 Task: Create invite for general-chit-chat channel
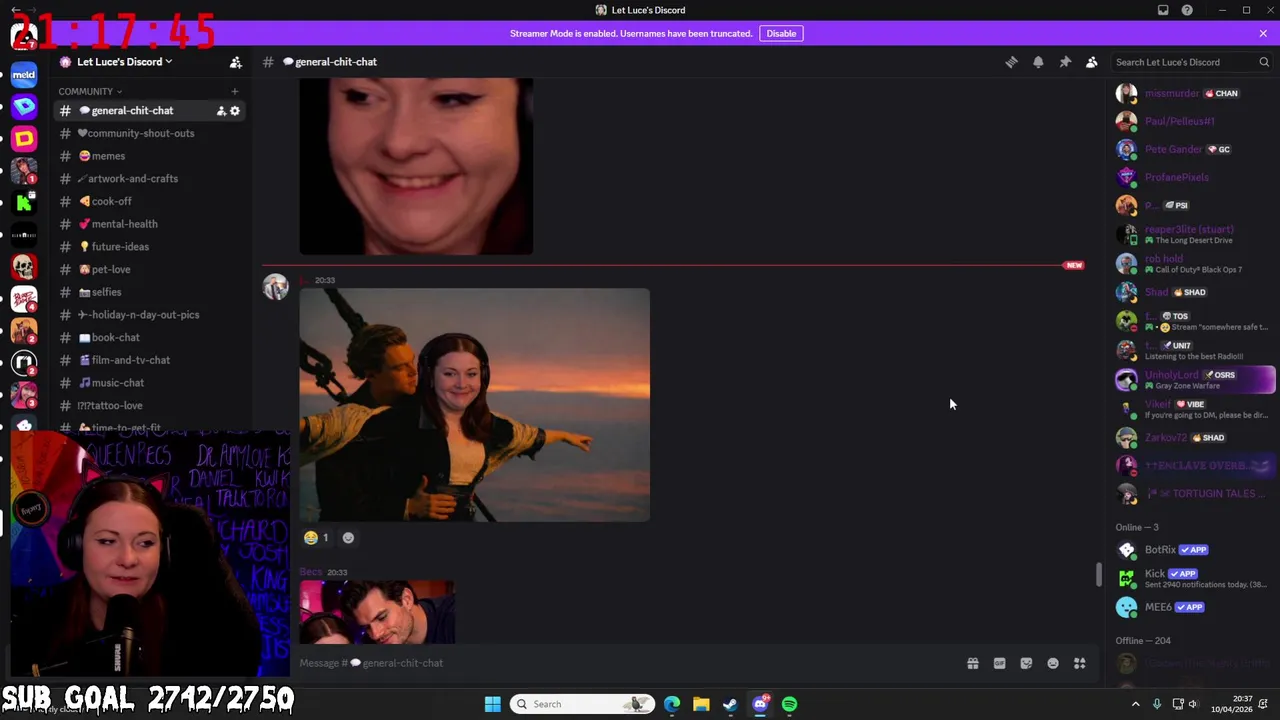click(x=221, y=111)
